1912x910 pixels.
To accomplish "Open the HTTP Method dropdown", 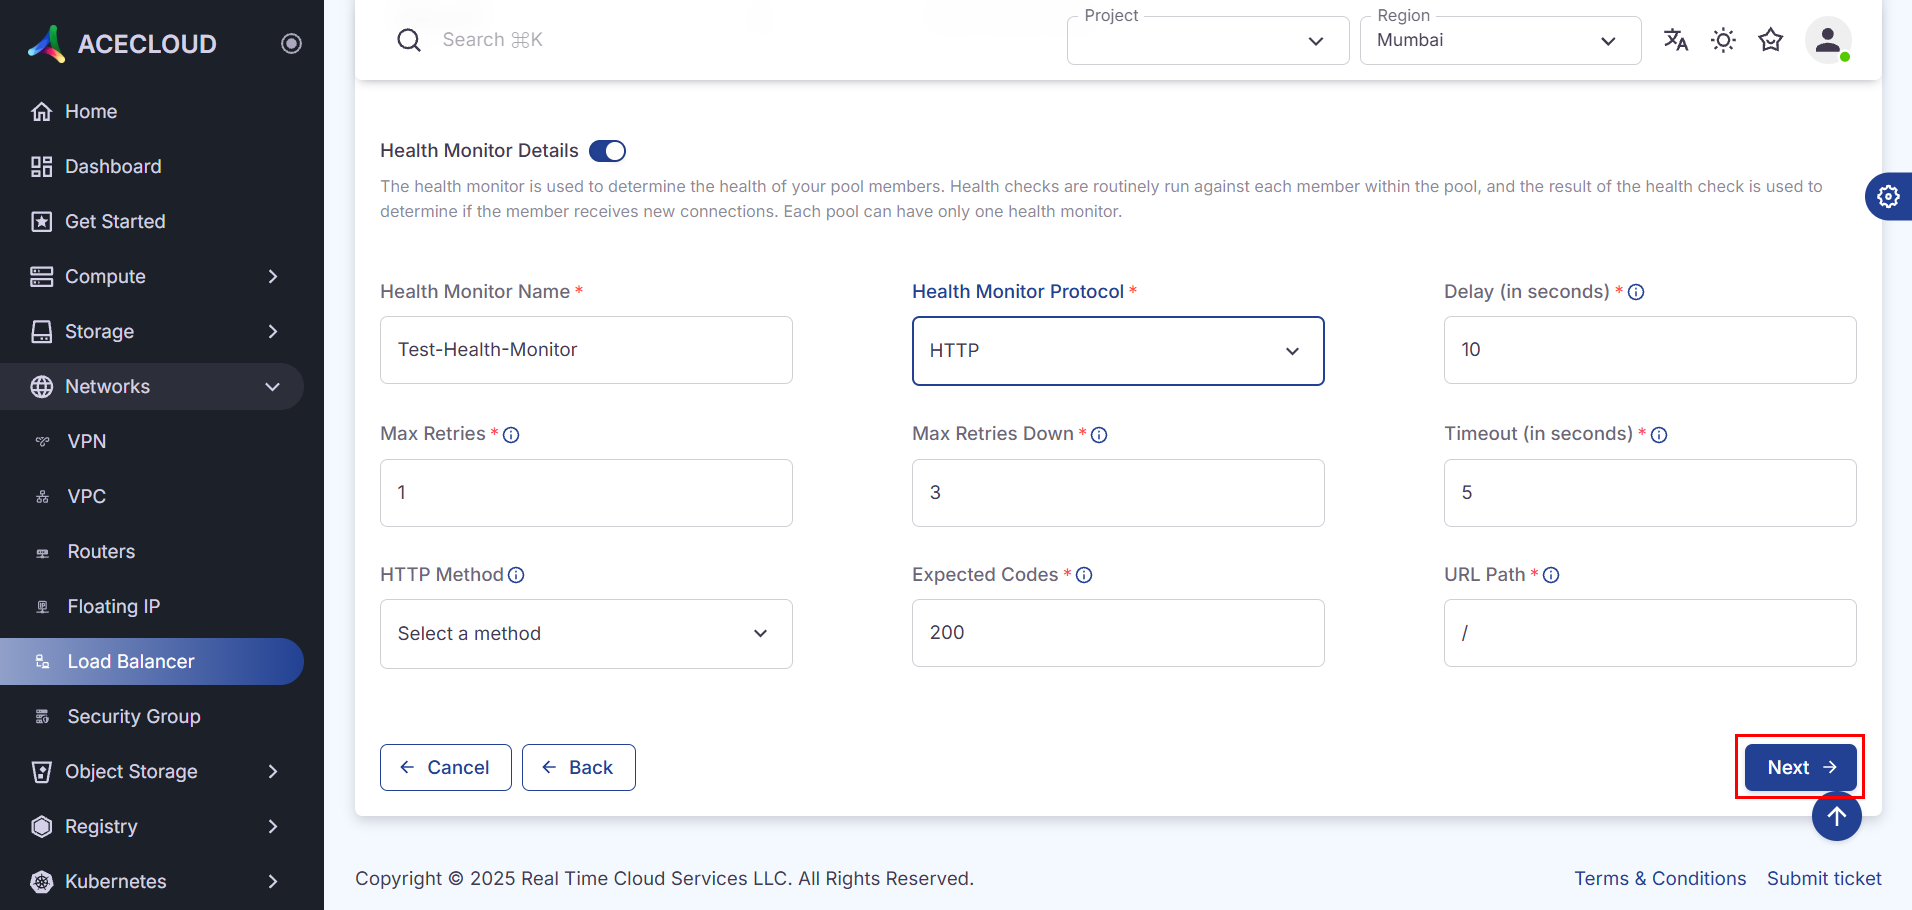I will click(x=586, y=634).
